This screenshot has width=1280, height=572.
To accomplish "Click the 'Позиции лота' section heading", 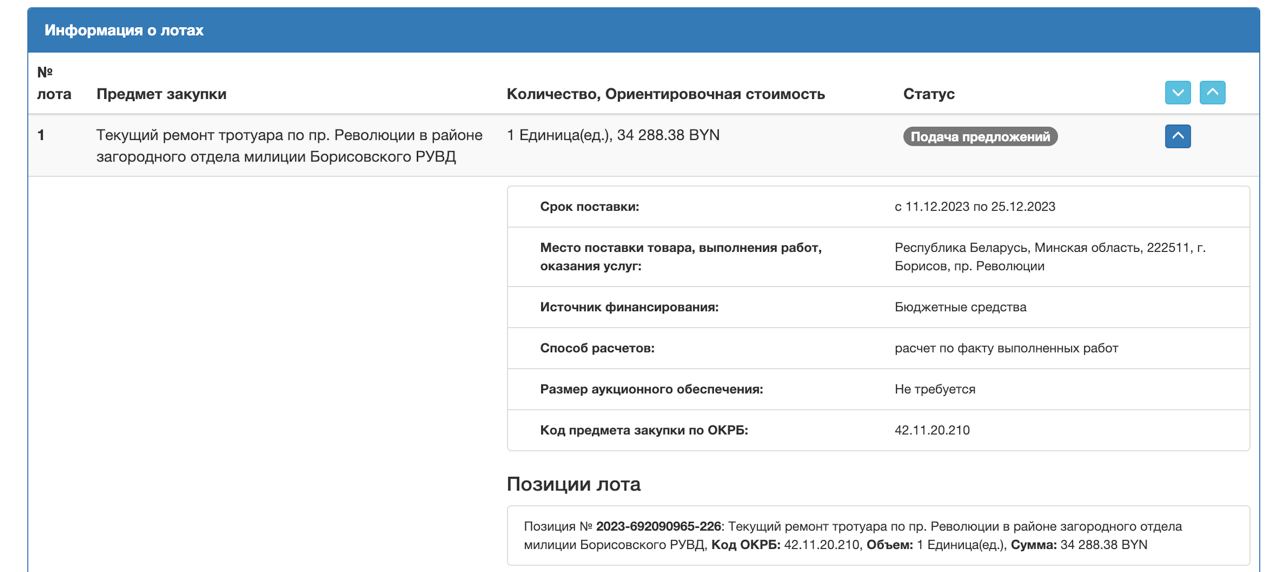I will pos(574,484).
